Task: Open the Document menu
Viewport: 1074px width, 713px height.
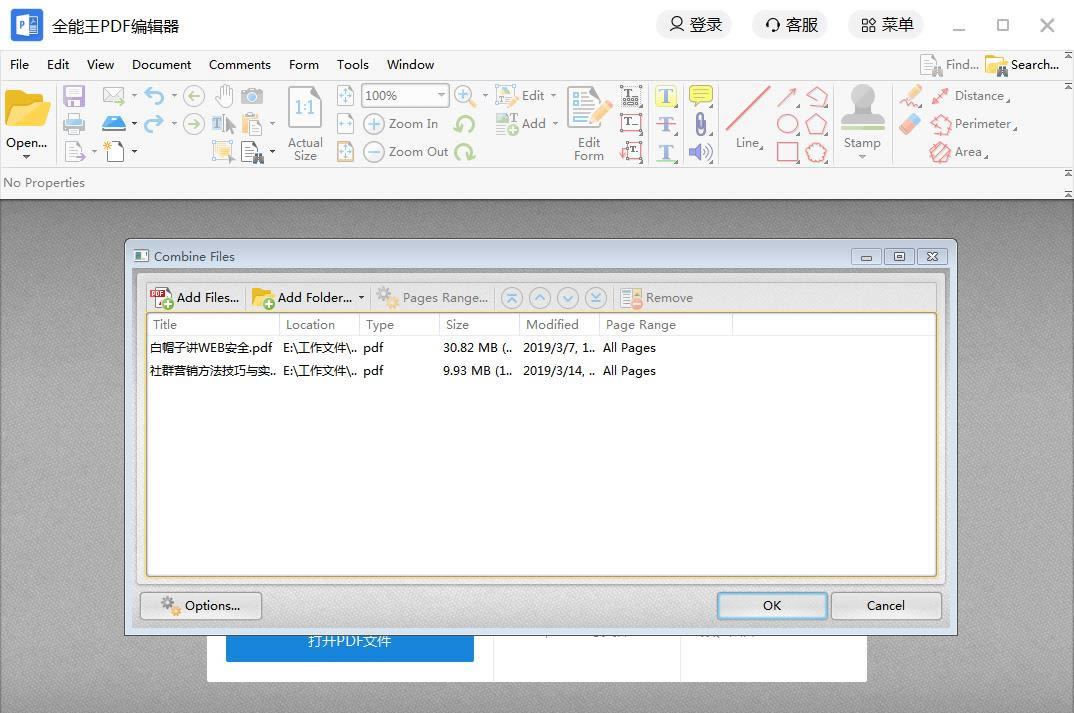Action: point(162,64)
